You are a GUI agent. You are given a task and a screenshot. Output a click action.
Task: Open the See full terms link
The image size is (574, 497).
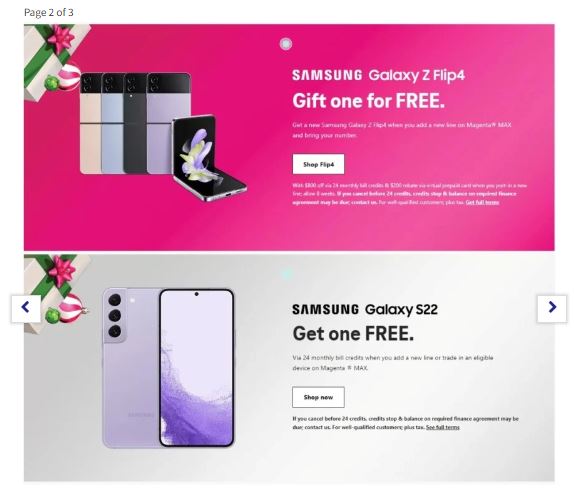tap(443, 427)
